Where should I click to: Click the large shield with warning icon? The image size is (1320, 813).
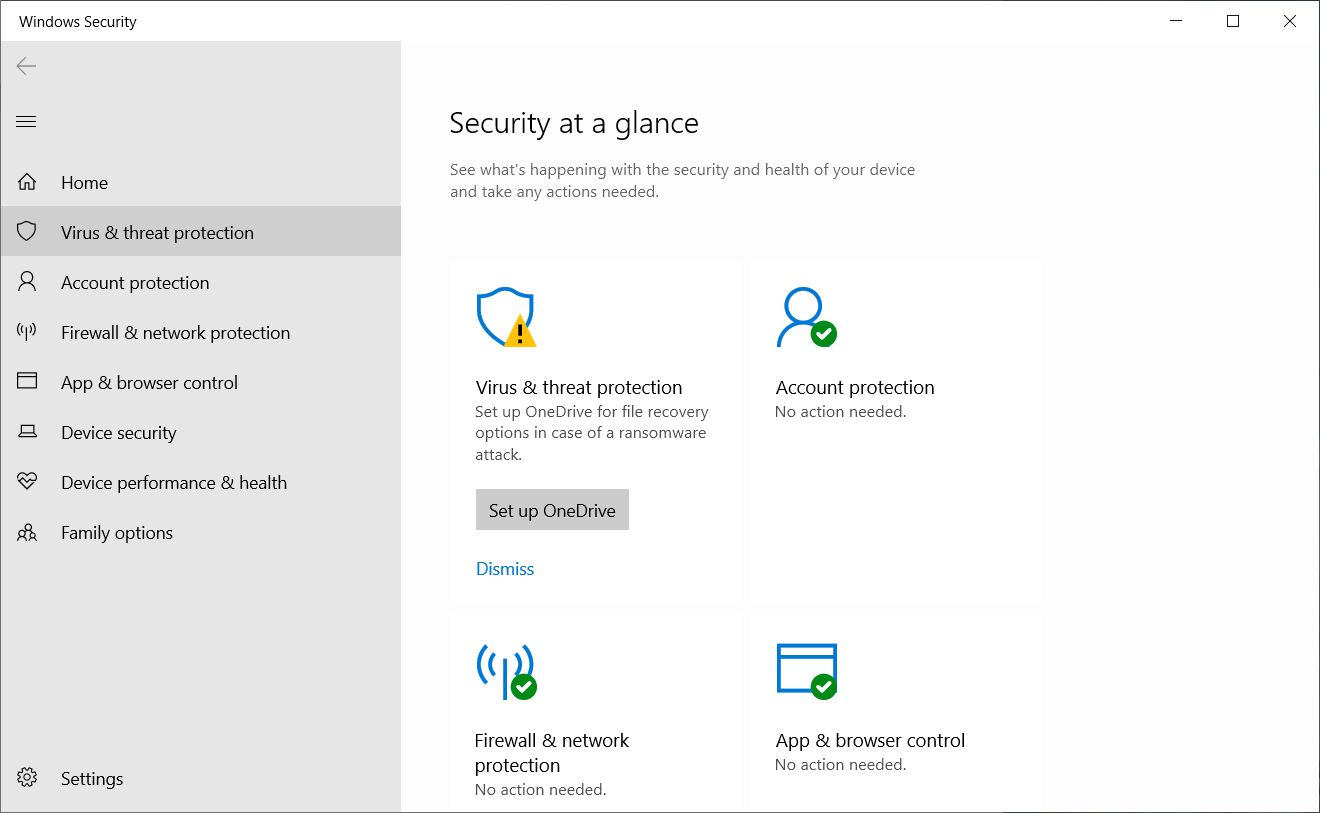coord(506,317)
